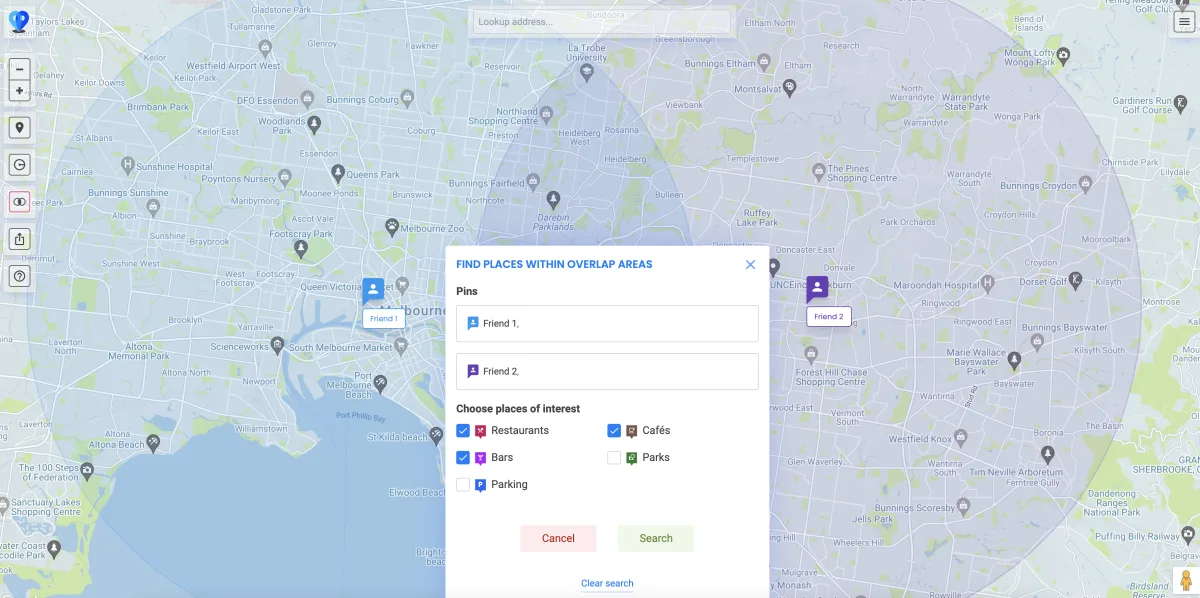
Task: Click the Bunnings Coburg map marker
Action: [407, 98]
